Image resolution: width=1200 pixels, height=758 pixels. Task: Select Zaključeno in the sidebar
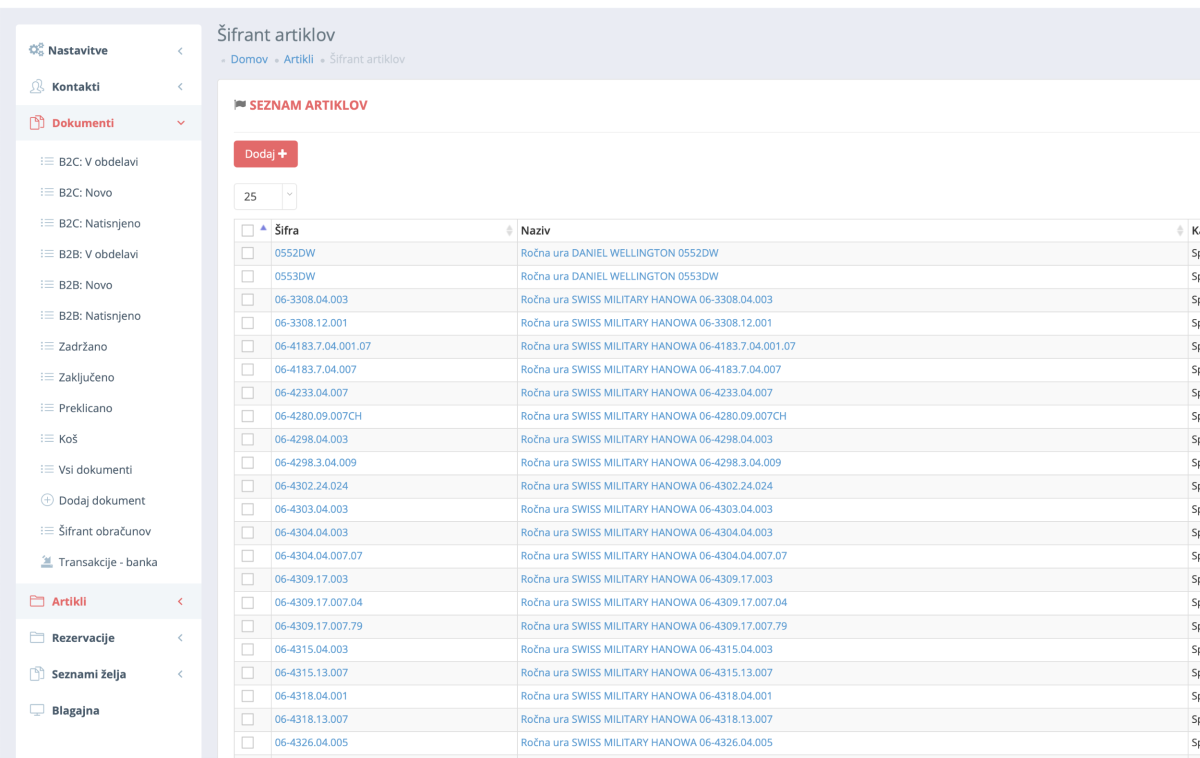[86, 377]
